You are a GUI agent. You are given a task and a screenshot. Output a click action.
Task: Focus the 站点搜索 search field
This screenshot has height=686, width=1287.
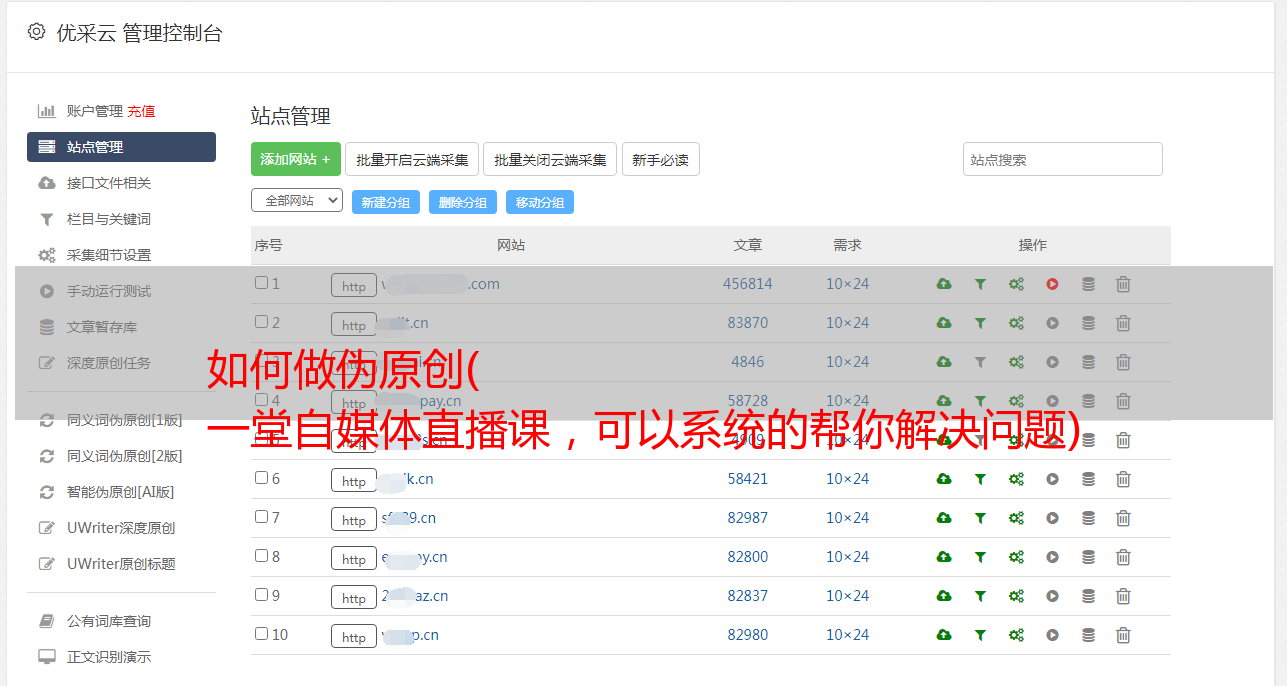tap(1063, 159)
